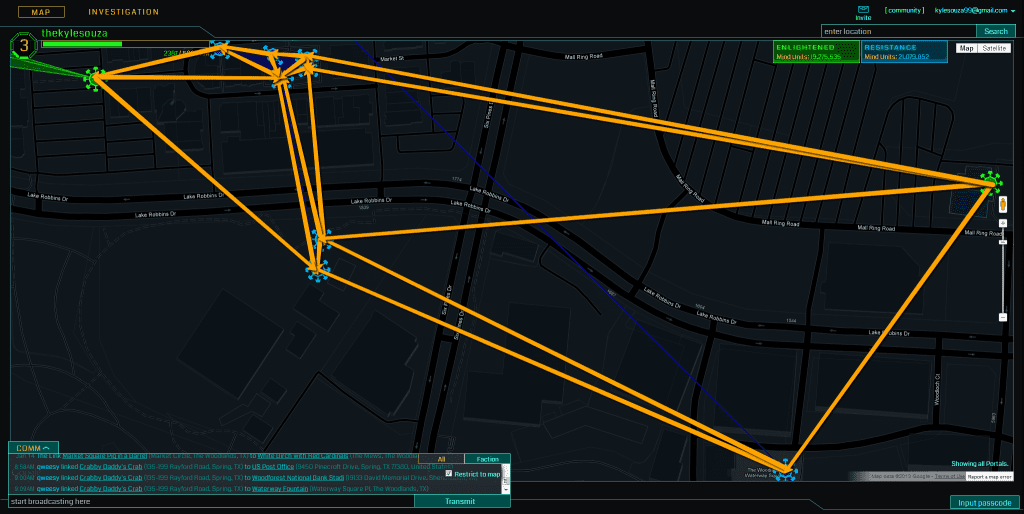Switch to the INVESTIGATION tab
Viewport: 1024px width, 514px height.
coord(123,12)
